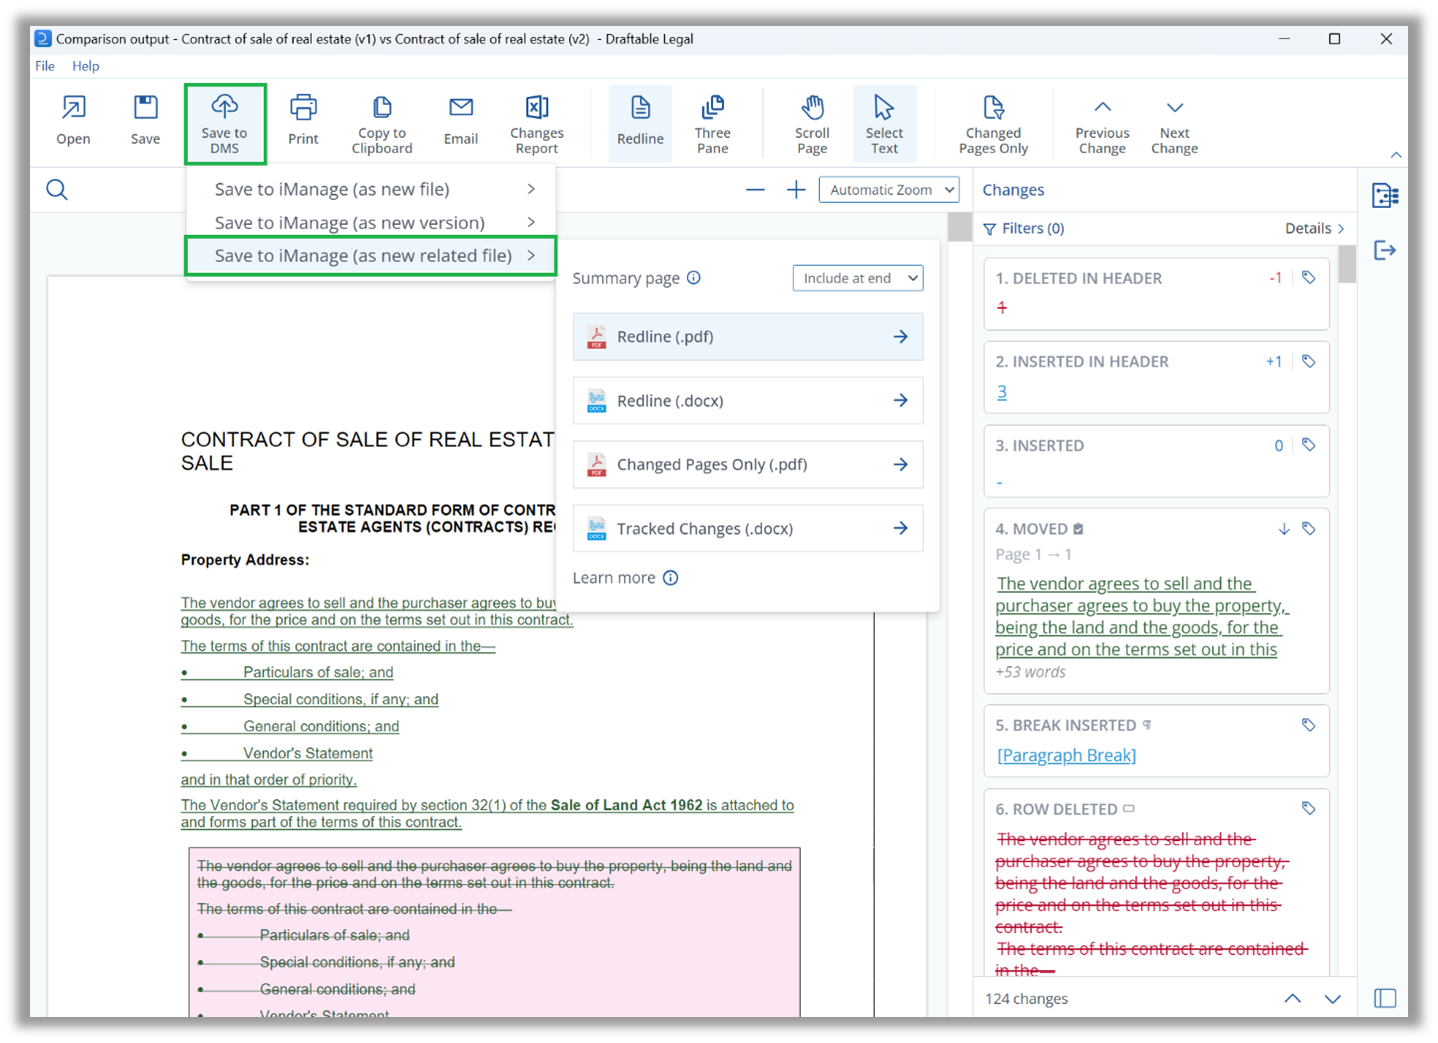Switch to Redline view
The image size is (1438, 1043).
click(x=640, y=123)
